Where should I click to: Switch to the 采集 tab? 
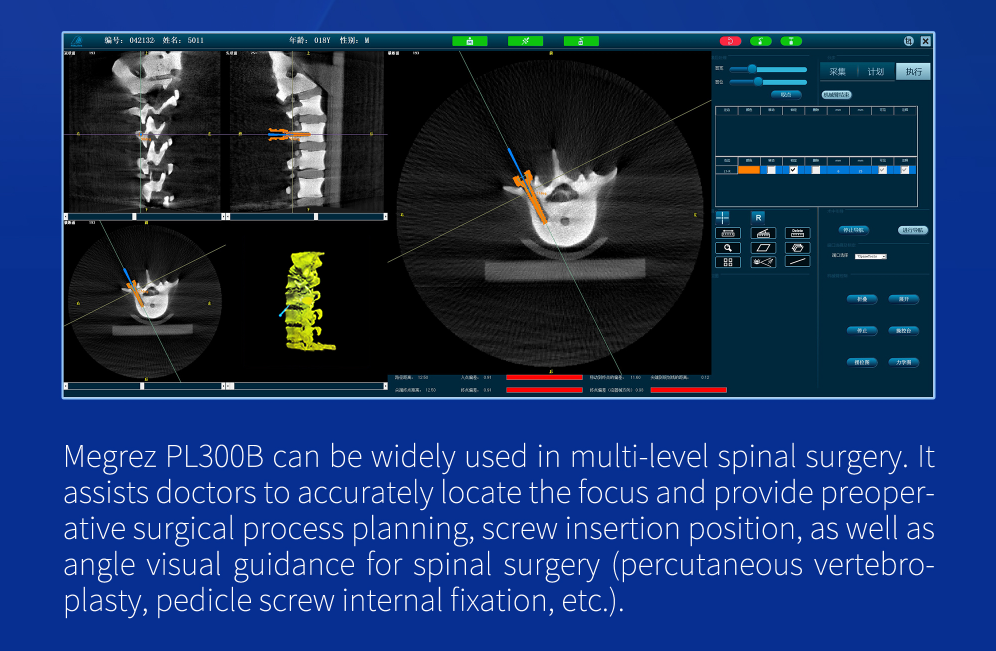coord(838,72)
